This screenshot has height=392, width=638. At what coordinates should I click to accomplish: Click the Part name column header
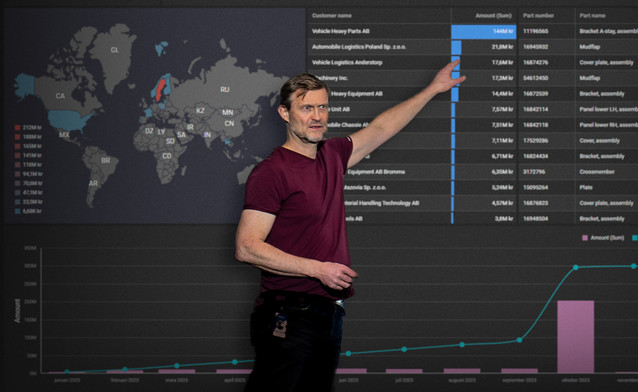tap(592, 15)
